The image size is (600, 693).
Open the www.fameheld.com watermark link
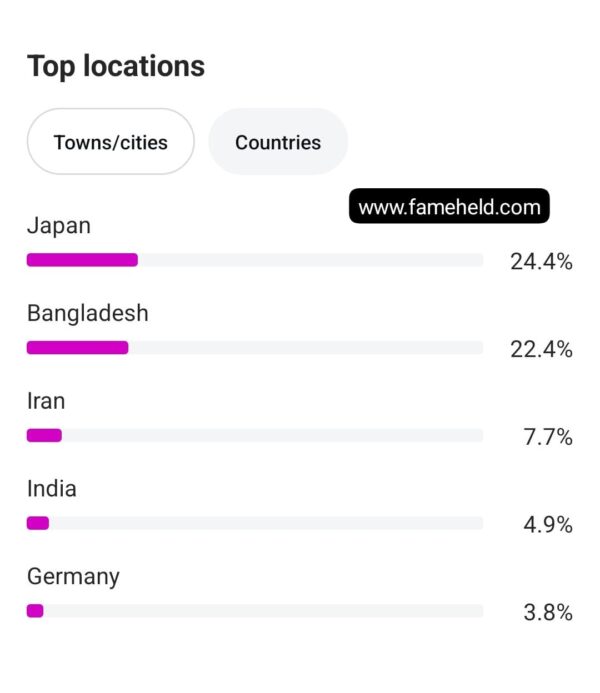tap(449, 206)
